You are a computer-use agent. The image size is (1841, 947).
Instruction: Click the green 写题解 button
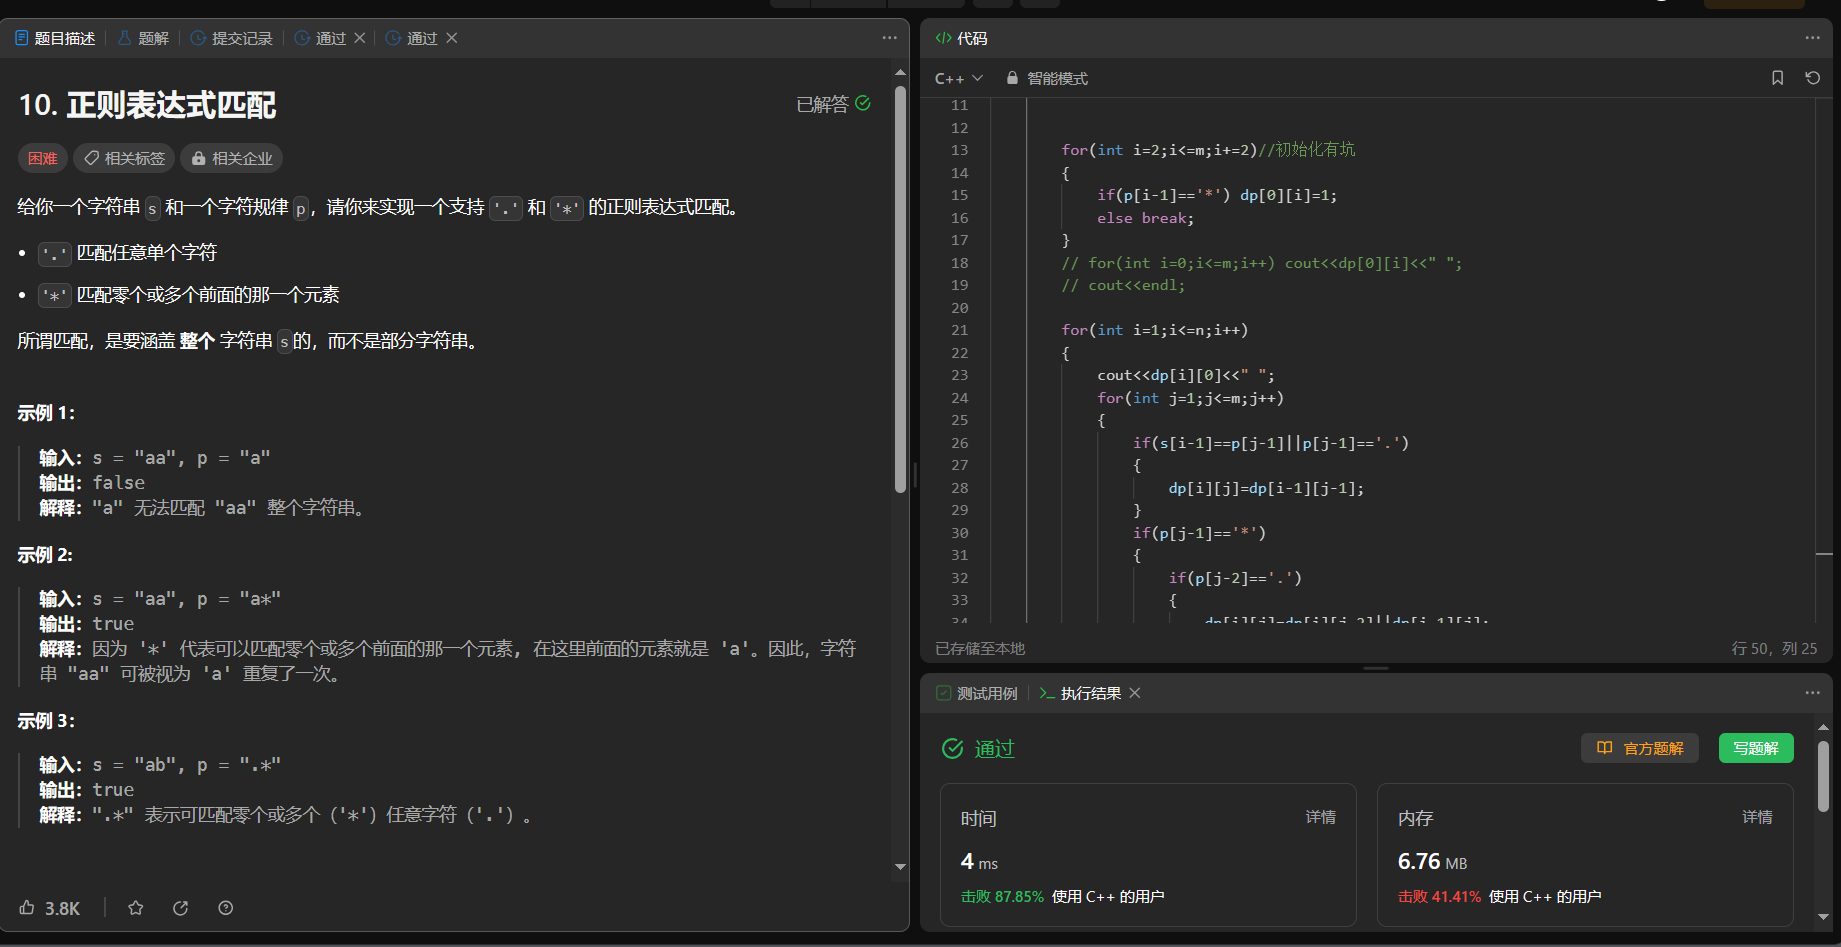pyautogui.click(x=1756, y=748)
